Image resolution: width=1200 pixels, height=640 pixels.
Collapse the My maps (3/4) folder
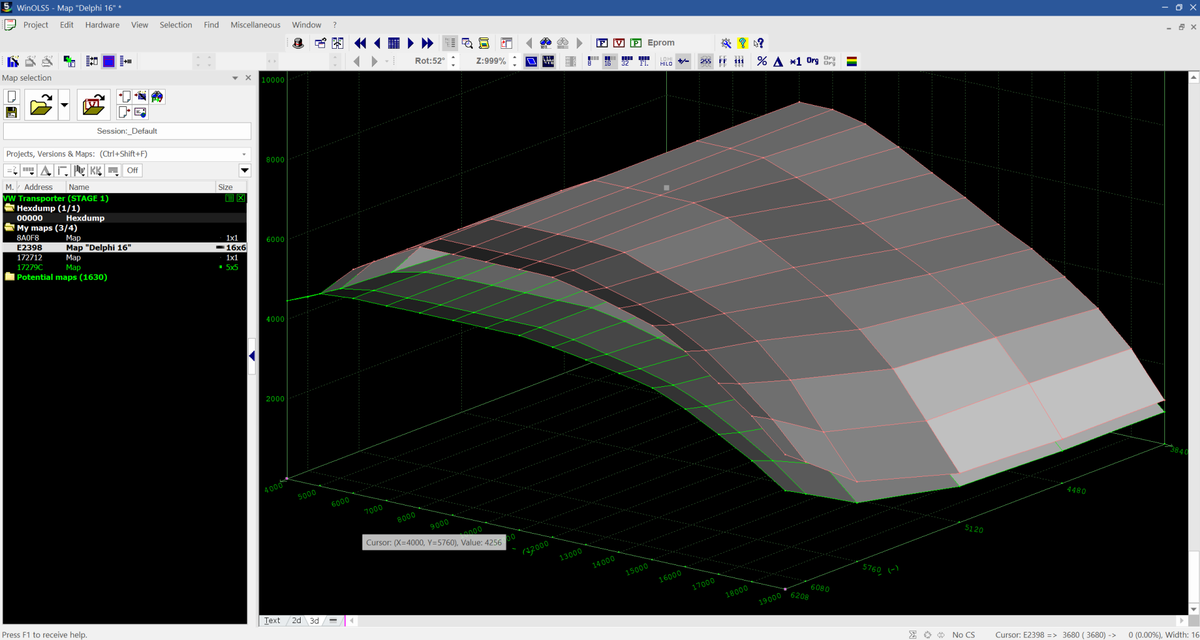pyautogui.click(x=10, y=228)
